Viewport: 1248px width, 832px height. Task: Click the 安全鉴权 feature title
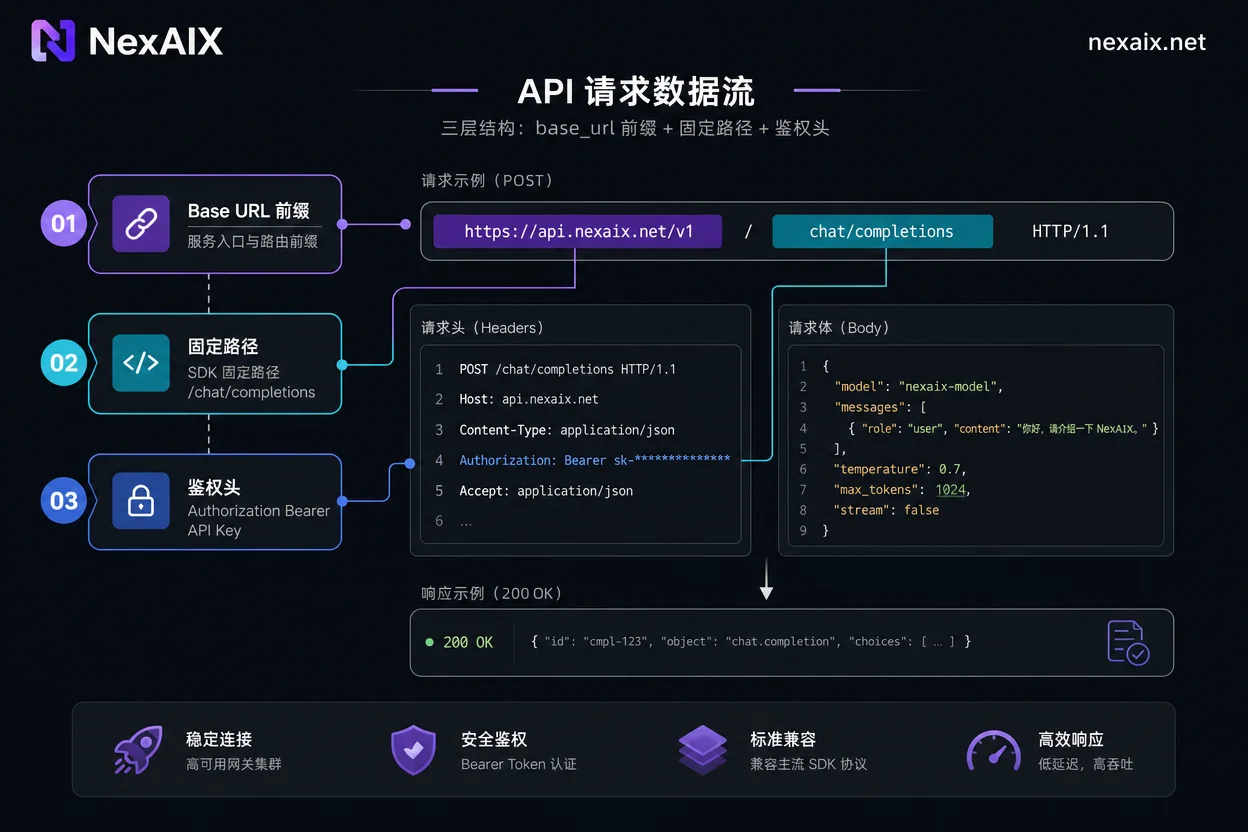pyautogui.click(x=494, y=739)
